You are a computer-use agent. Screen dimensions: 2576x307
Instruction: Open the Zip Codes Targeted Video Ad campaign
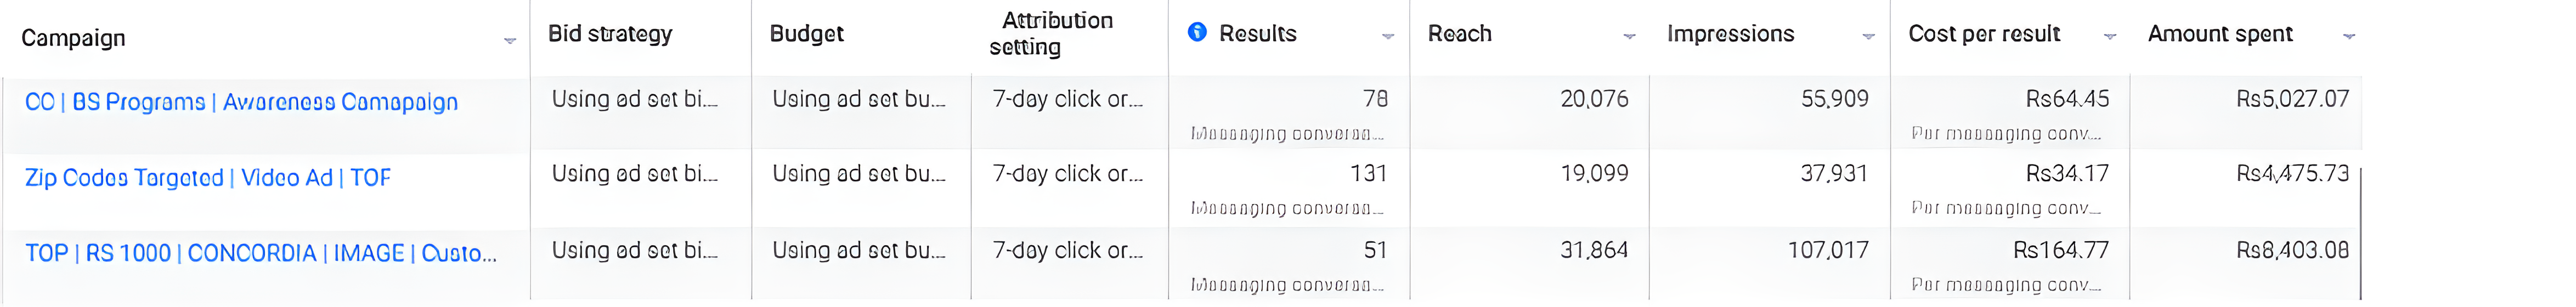(208, 178)
